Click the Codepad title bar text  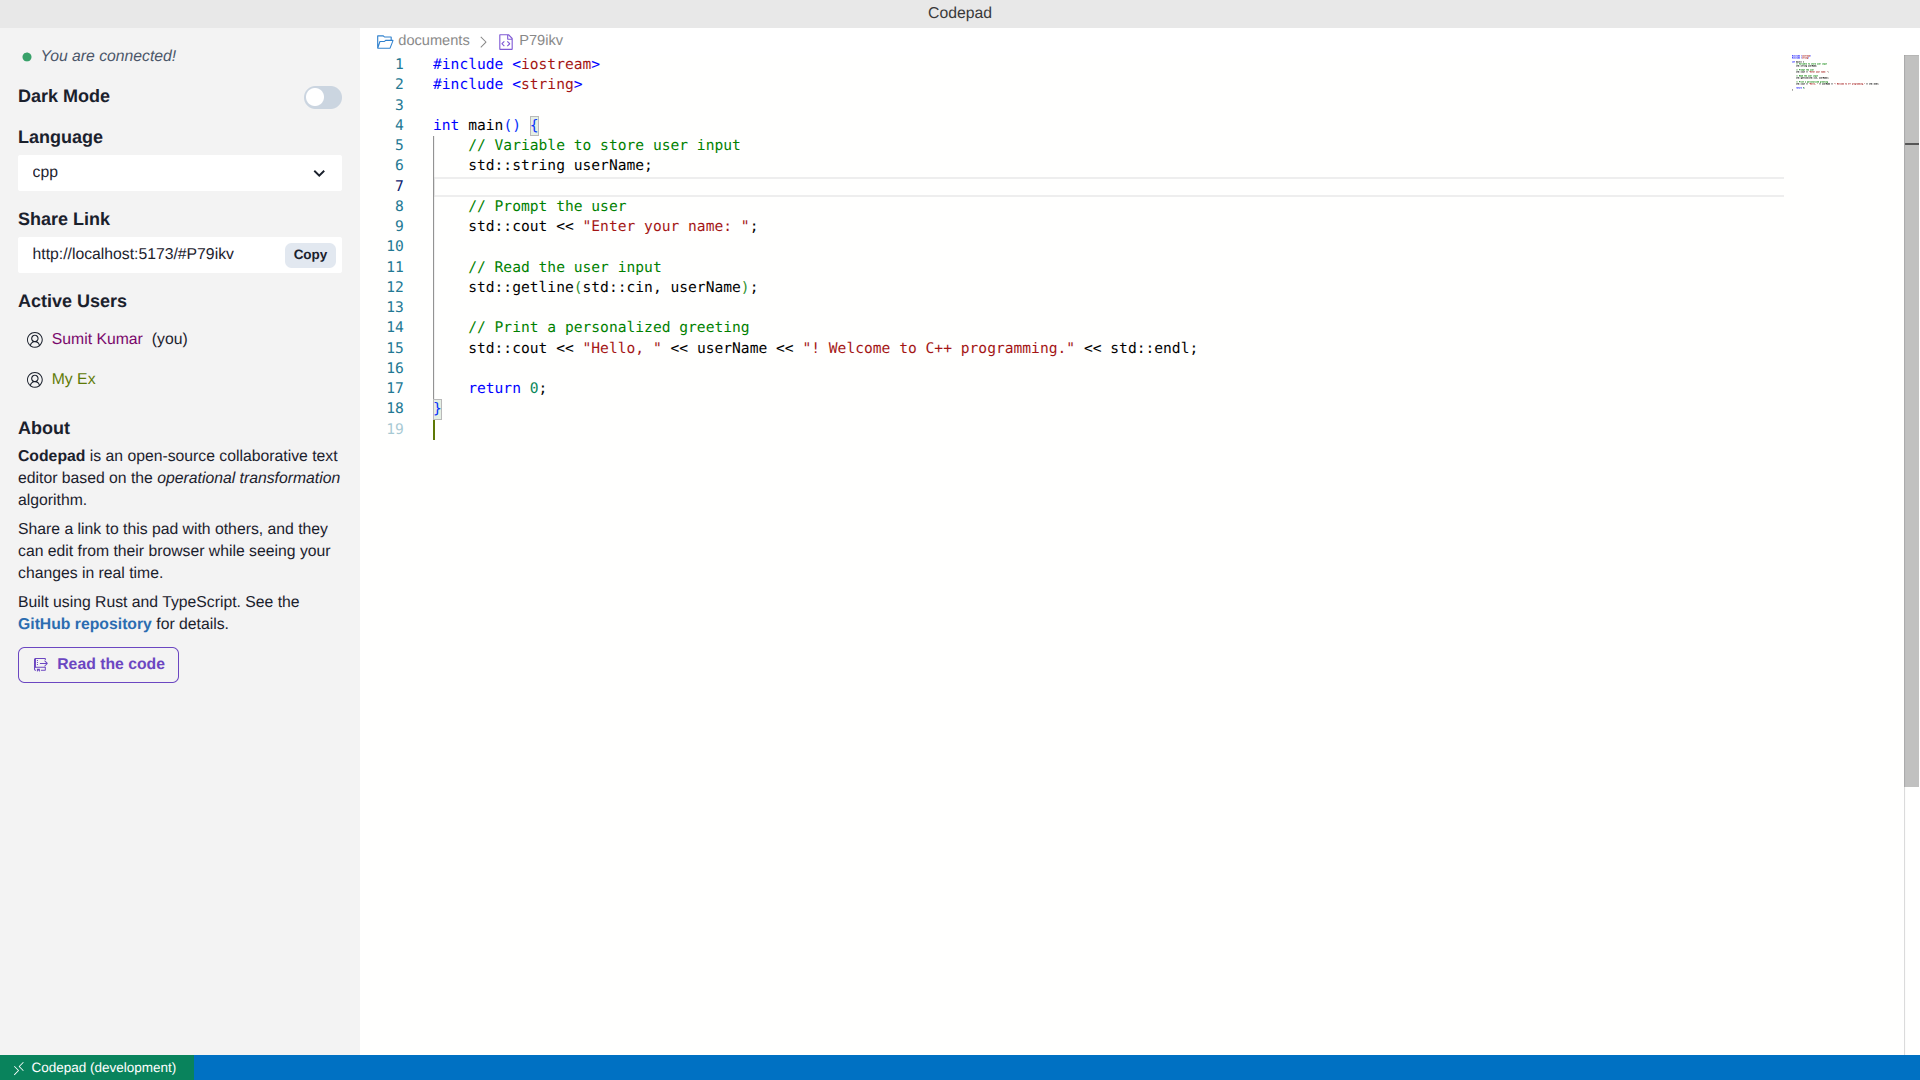point(960,13)
